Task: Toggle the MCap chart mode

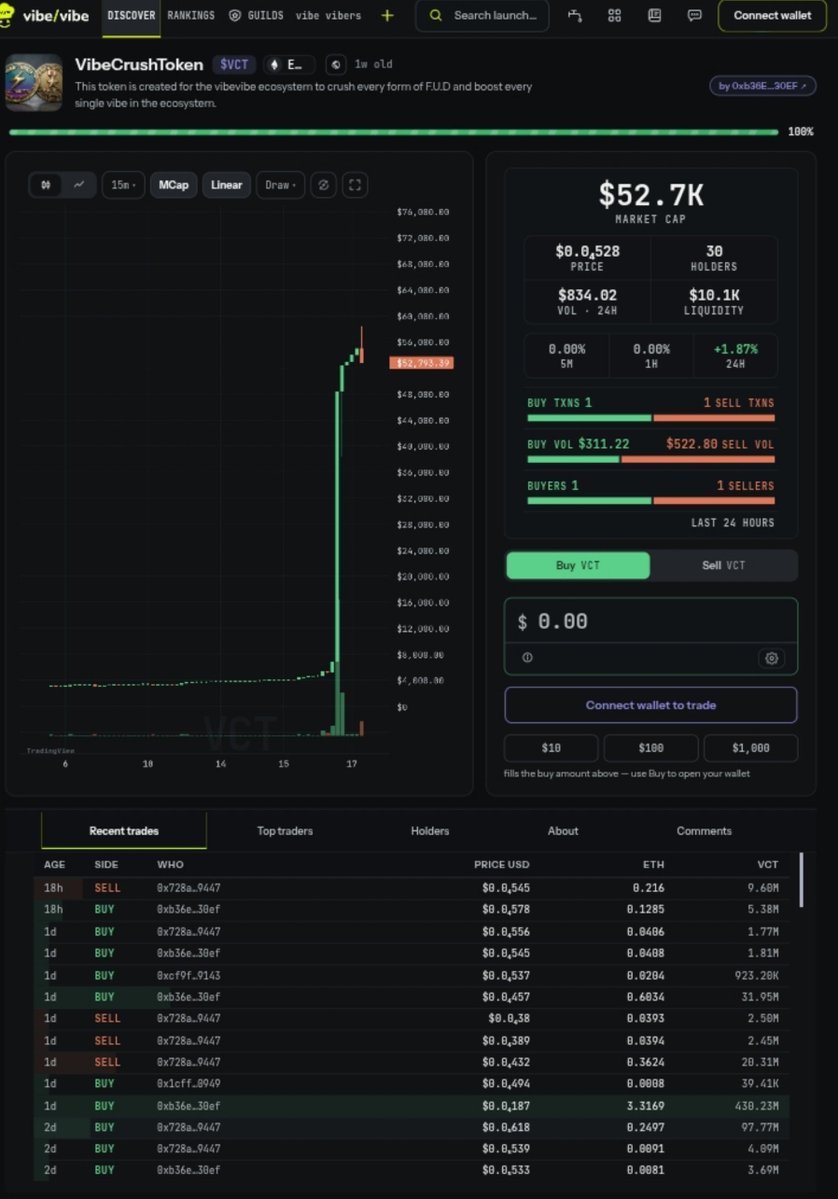Action: pyautogui.click(x=174, y=185)
